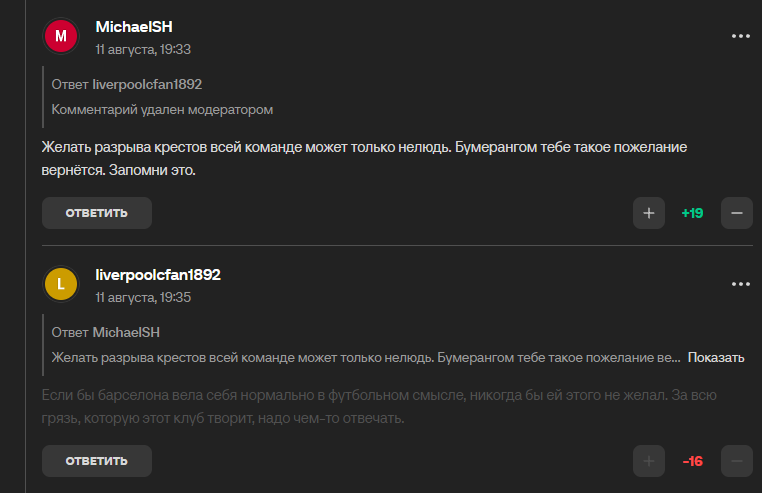The height and width of the screenshot is (493, 762).
Task: Open MichaelSH username profile link
Action: (x=134, y=27)
